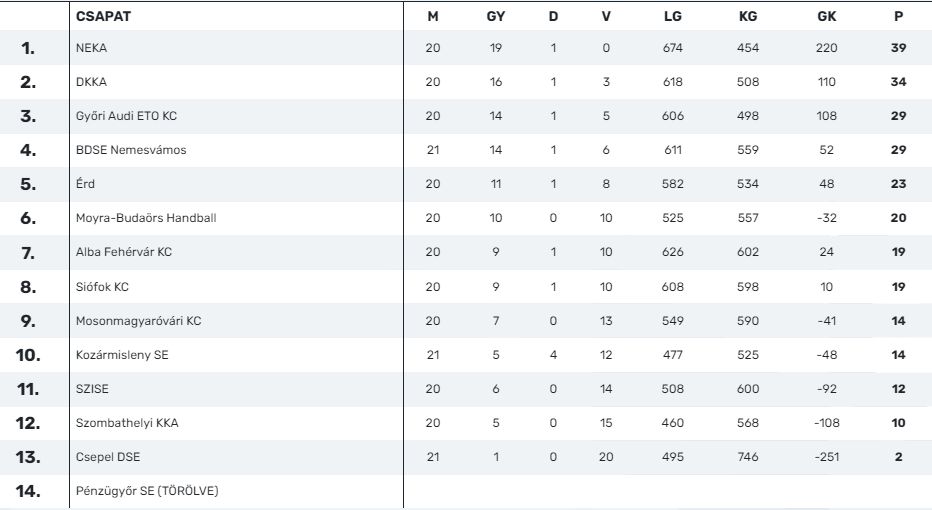
Task: Select Győri Audi ETO KC team
Action: pyautogui.click(x=126, y=116)
